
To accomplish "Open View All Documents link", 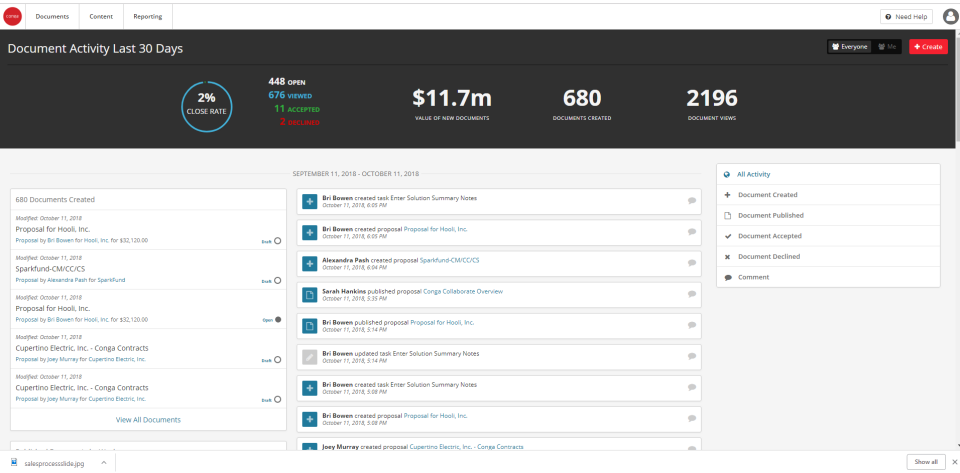I will [148, 420].
